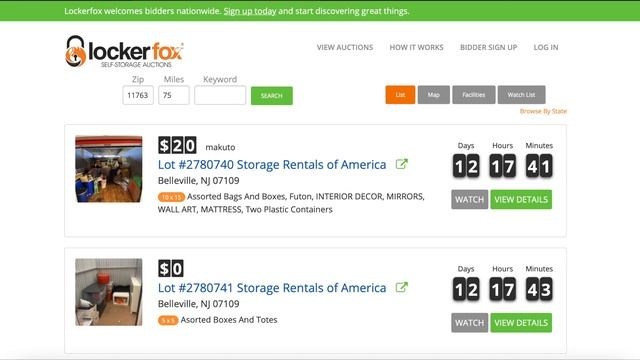
Task: Click Asorted Boxes And Totes description
Action: (x=229, y=320)
